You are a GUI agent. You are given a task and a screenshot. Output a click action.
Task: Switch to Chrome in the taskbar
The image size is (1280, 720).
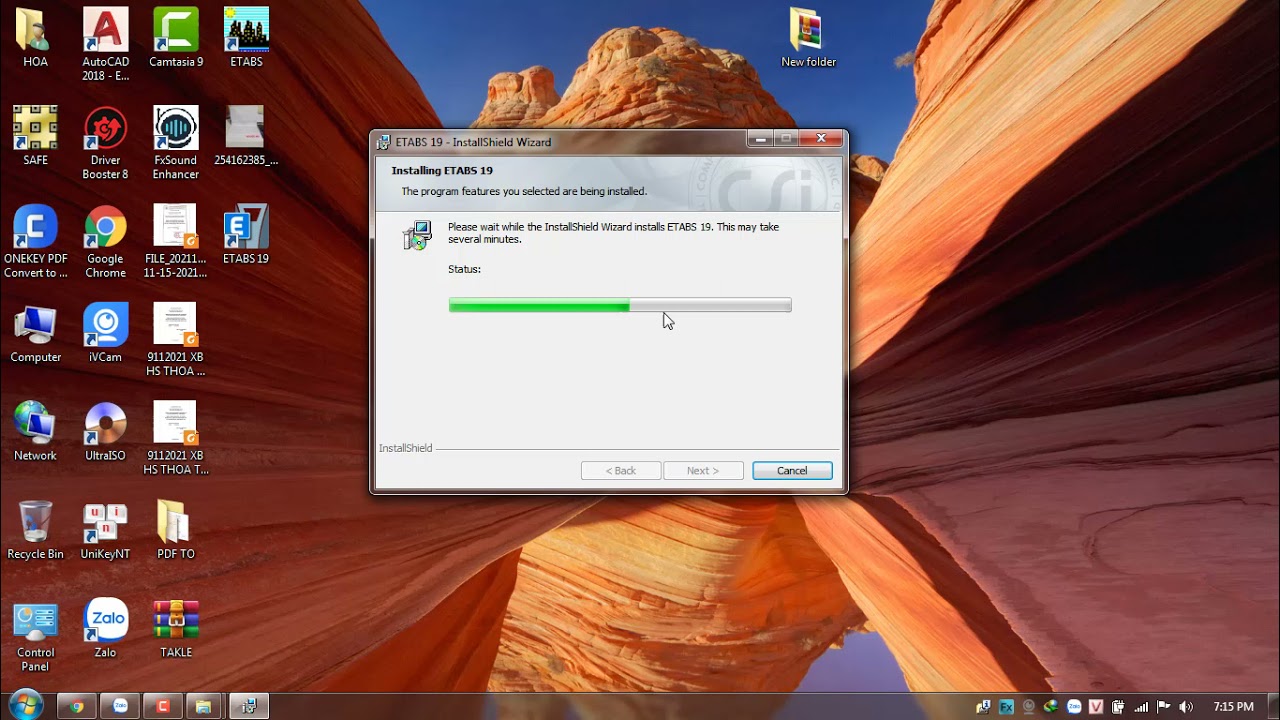(x=77, y=706)
